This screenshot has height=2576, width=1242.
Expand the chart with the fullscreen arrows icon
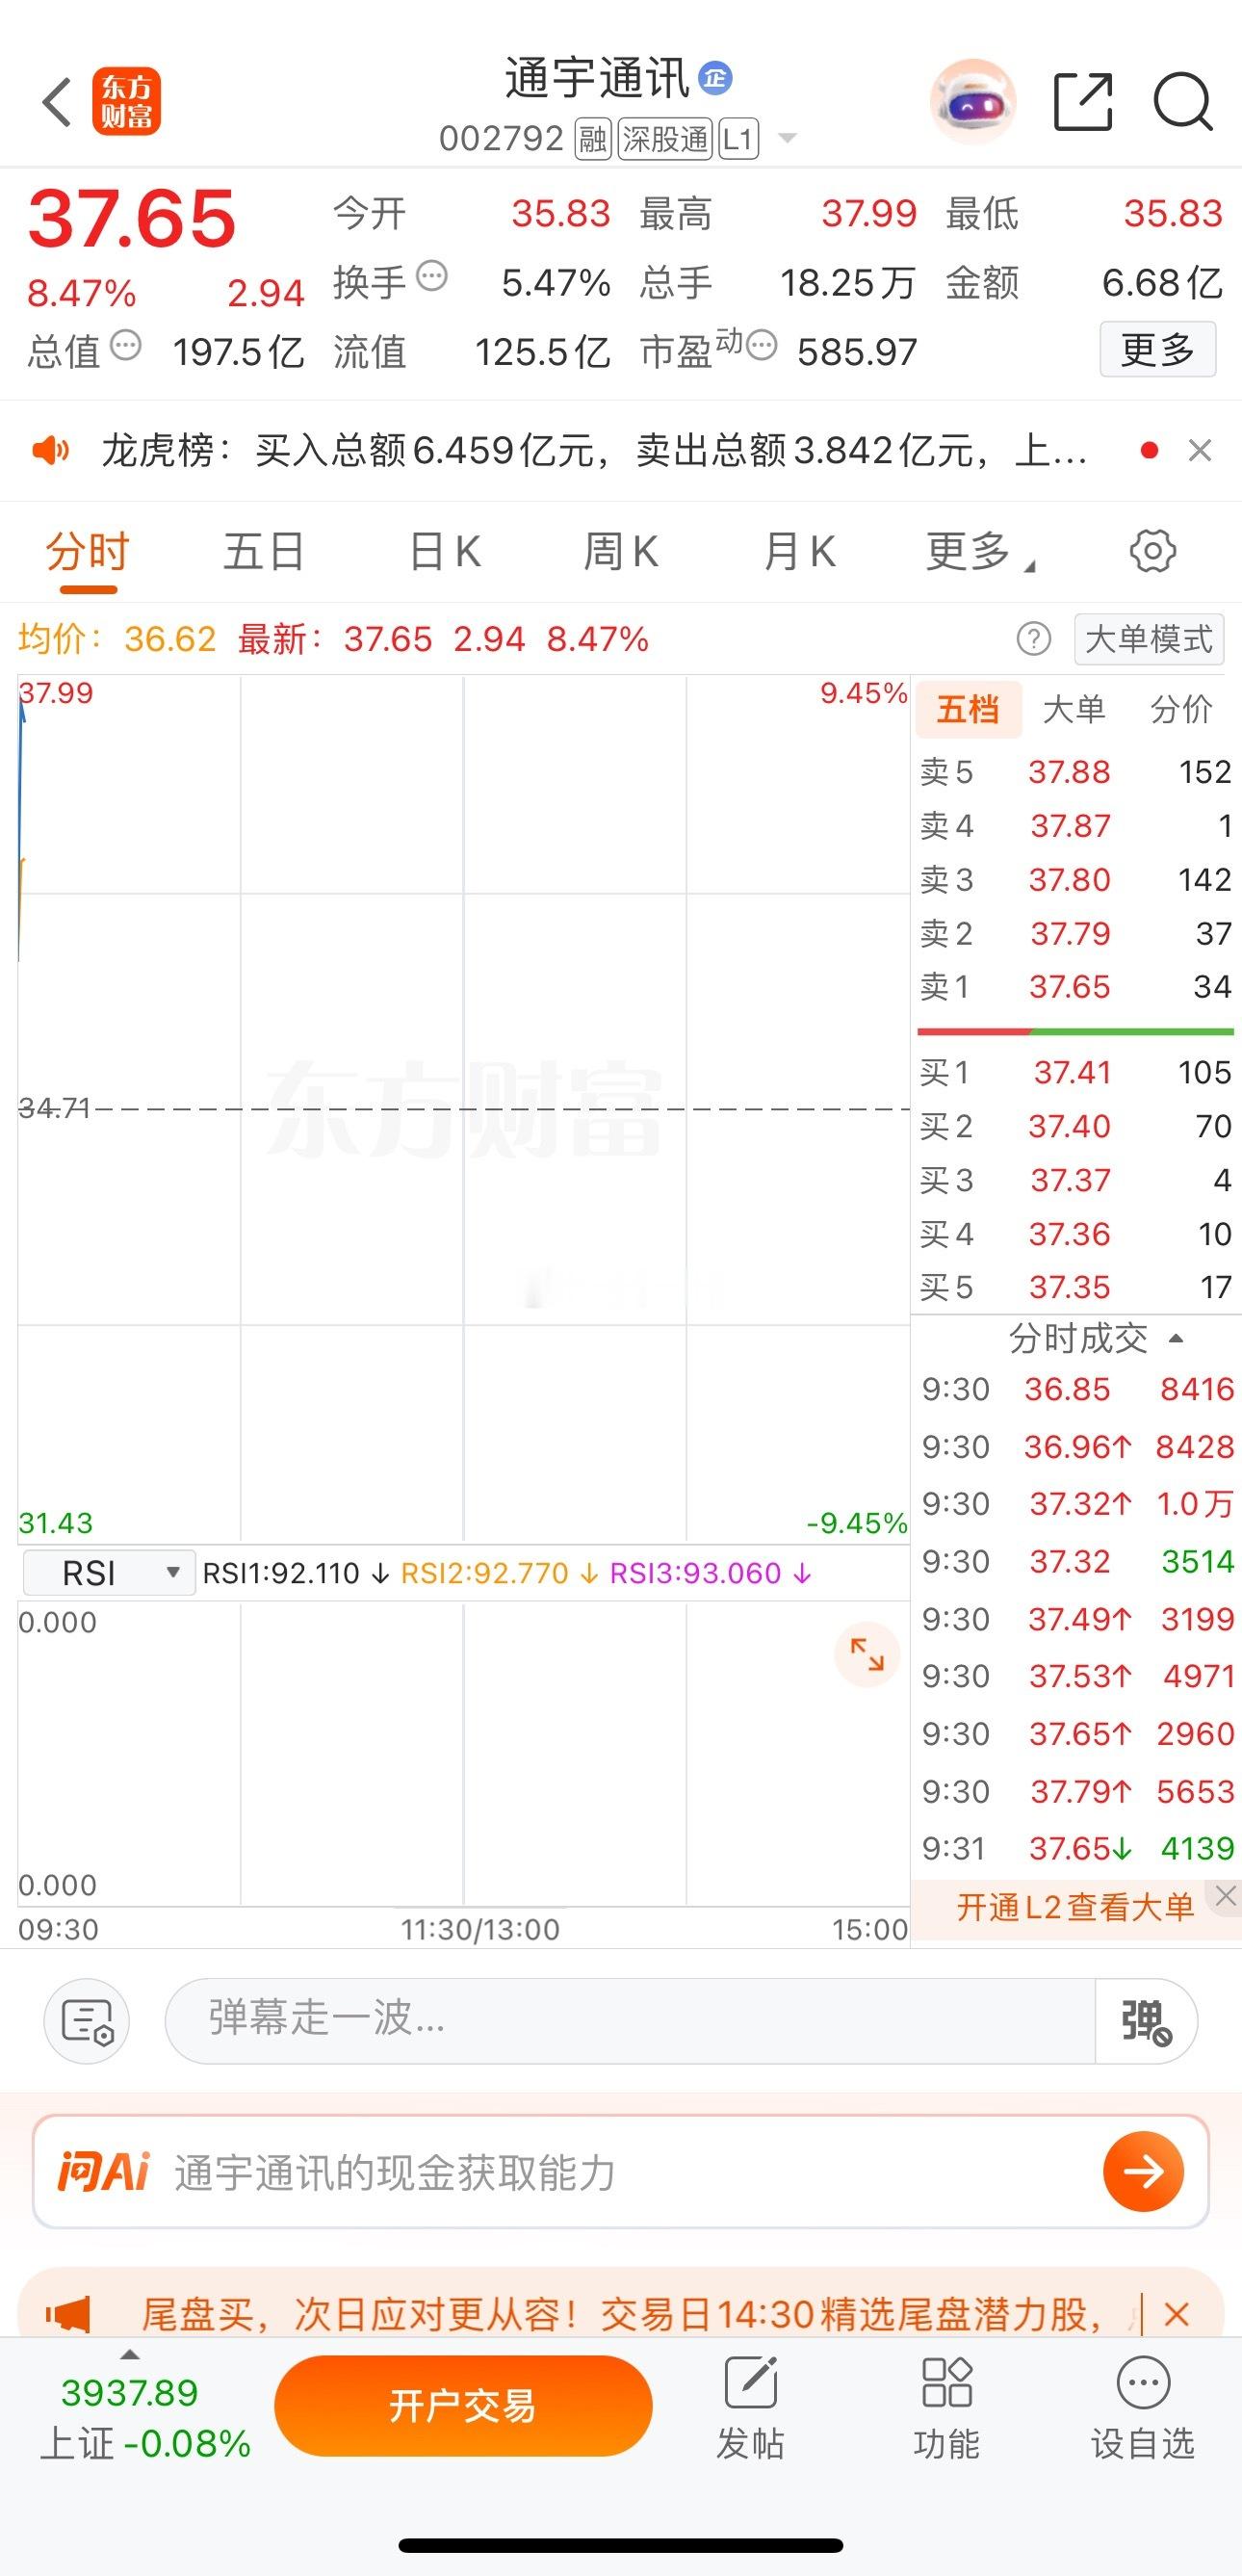click(x=867, y=1654)
